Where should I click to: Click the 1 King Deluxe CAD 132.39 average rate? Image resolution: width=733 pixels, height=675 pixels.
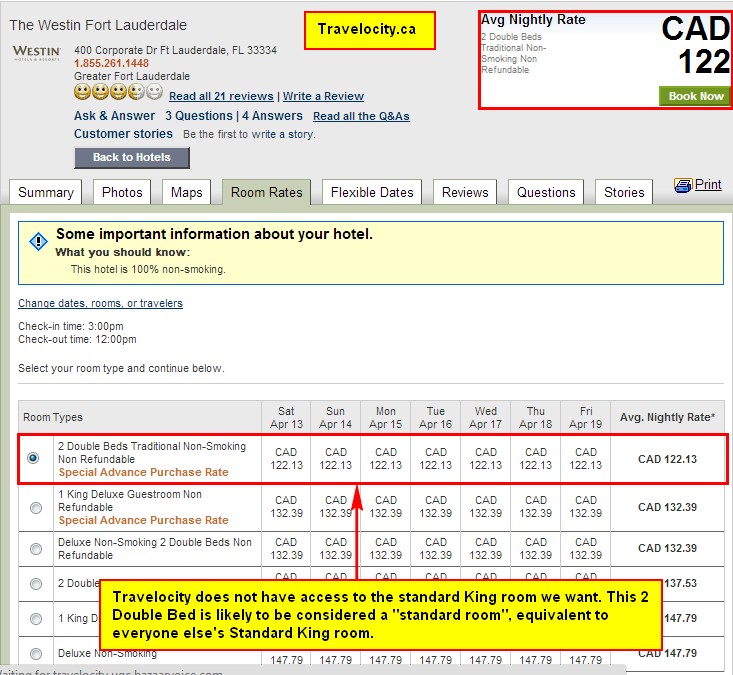click(x=668, y=507)
